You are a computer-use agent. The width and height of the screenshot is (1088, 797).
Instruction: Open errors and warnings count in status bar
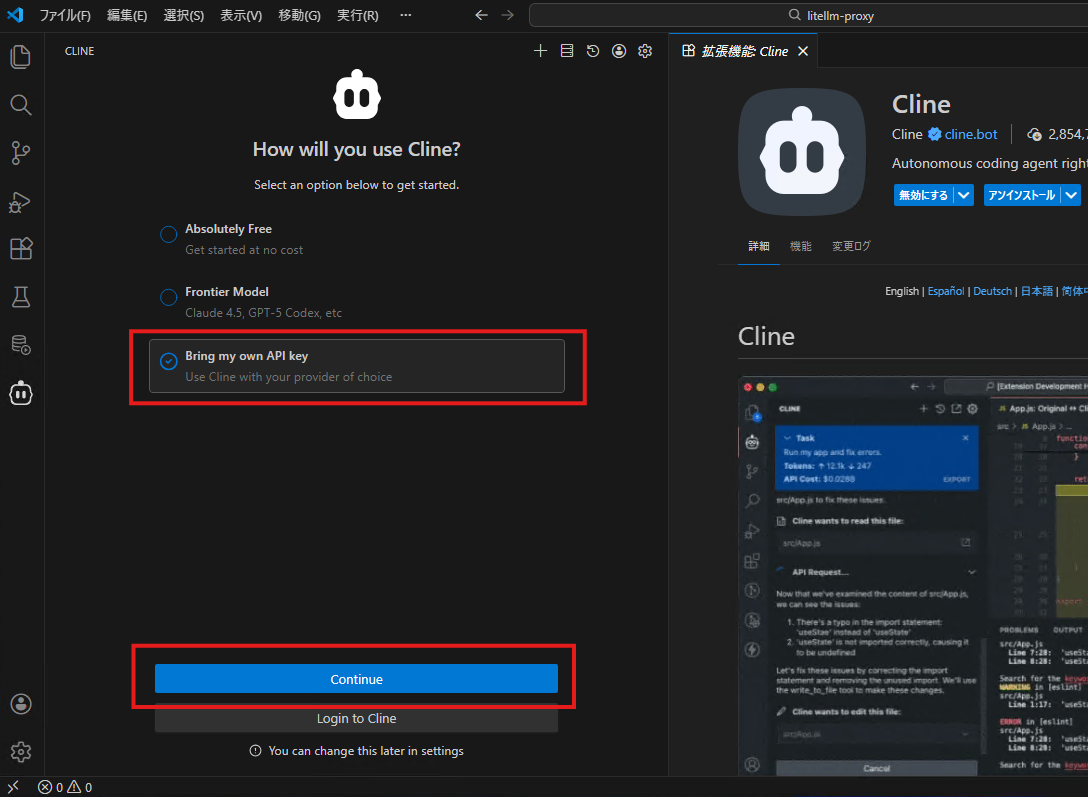tap(65, 787)
